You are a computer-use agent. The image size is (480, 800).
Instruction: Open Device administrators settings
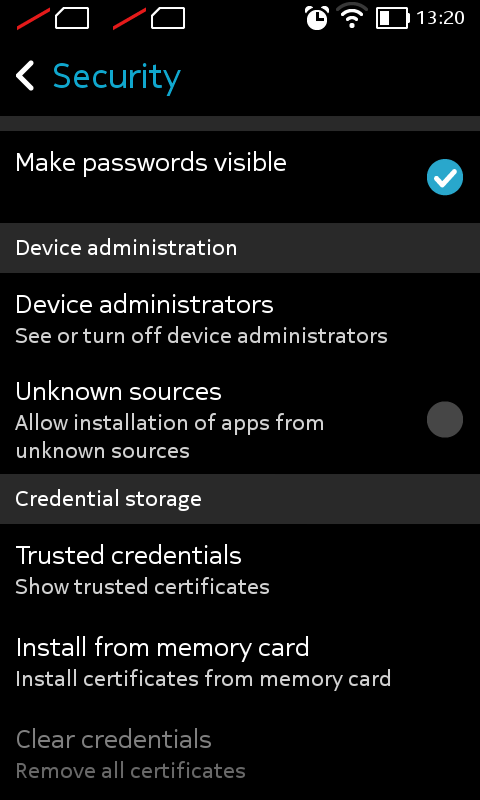point(240,318)
